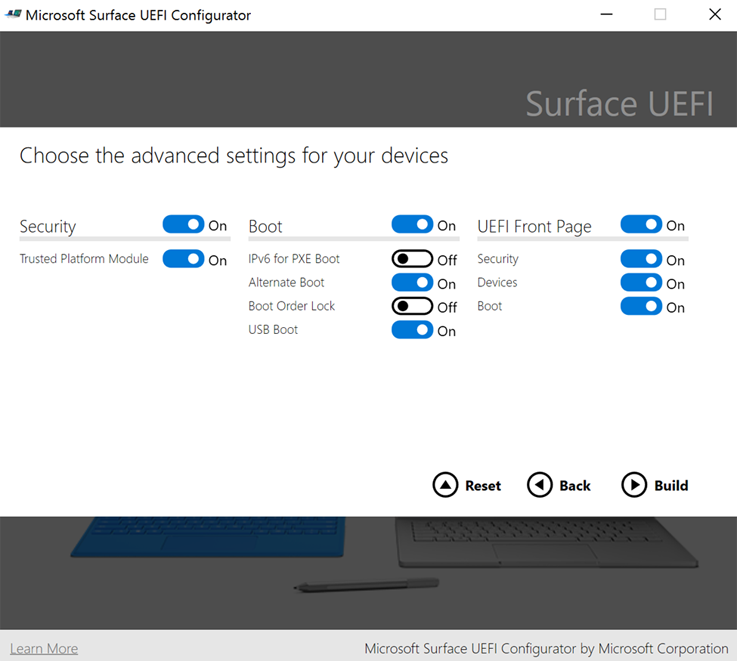Enable the Boot Order Lock switch

pyautogui.click(x=412, y=306)
